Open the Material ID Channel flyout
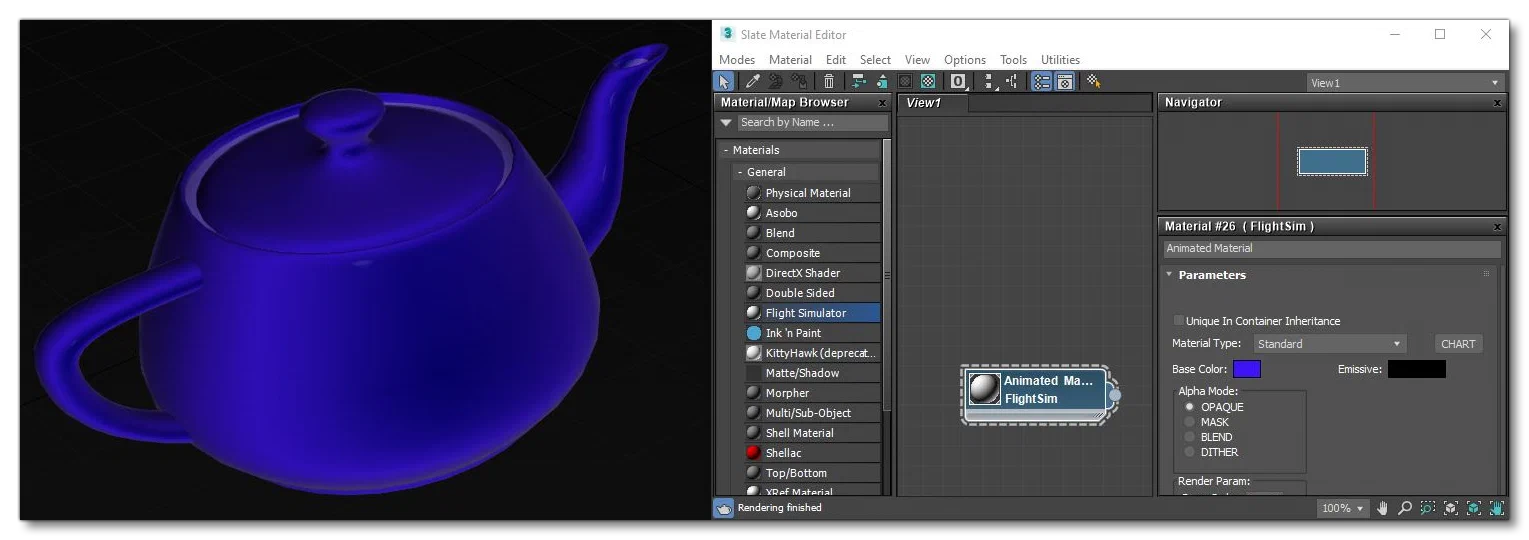This screenshot has height=540, width=1529. point(959,82)
